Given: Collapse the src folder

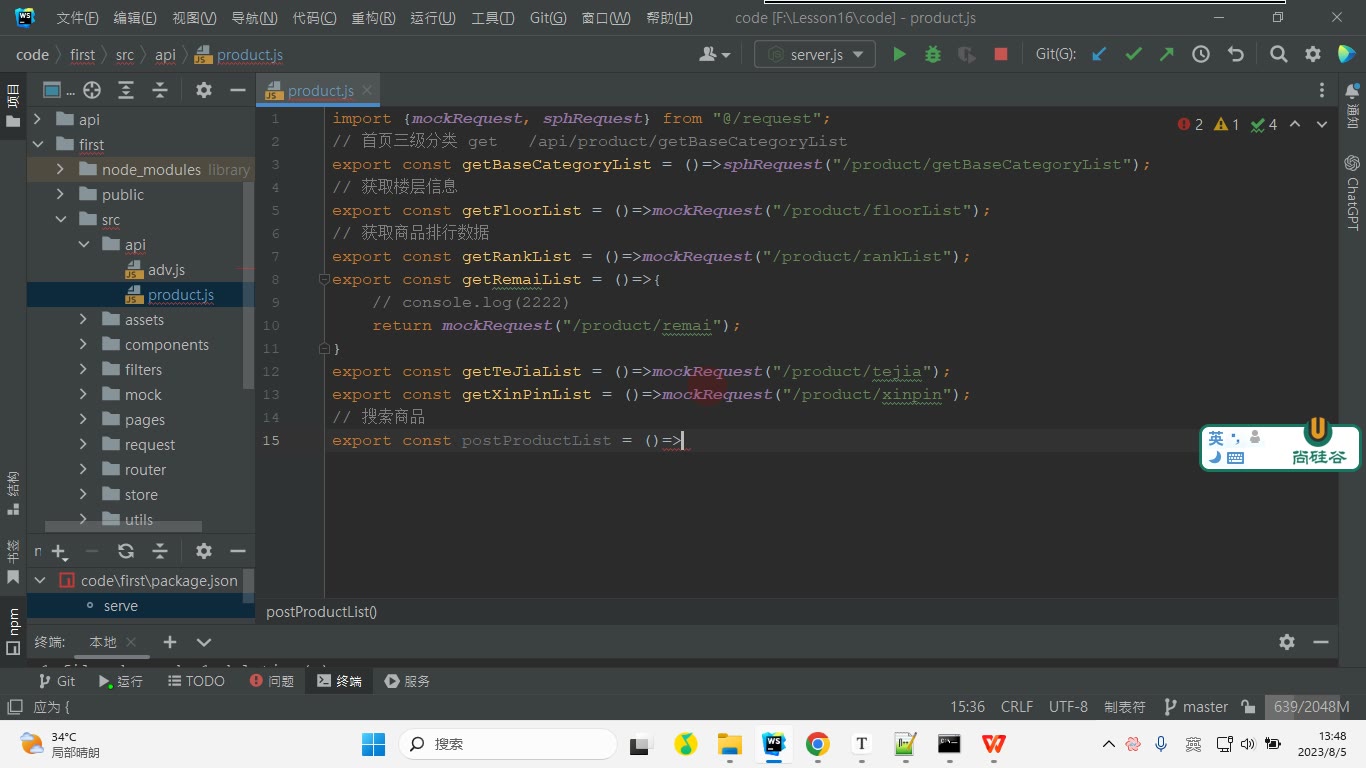Looking at the screenshot, I should (x=60, y=220).
